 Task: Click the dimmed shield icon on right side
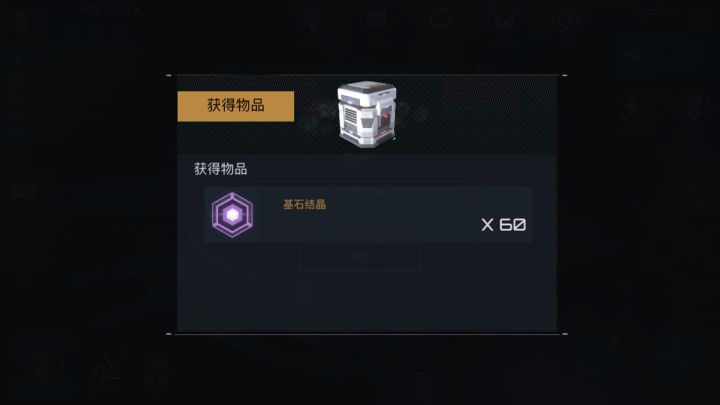[x=694, y=108]
